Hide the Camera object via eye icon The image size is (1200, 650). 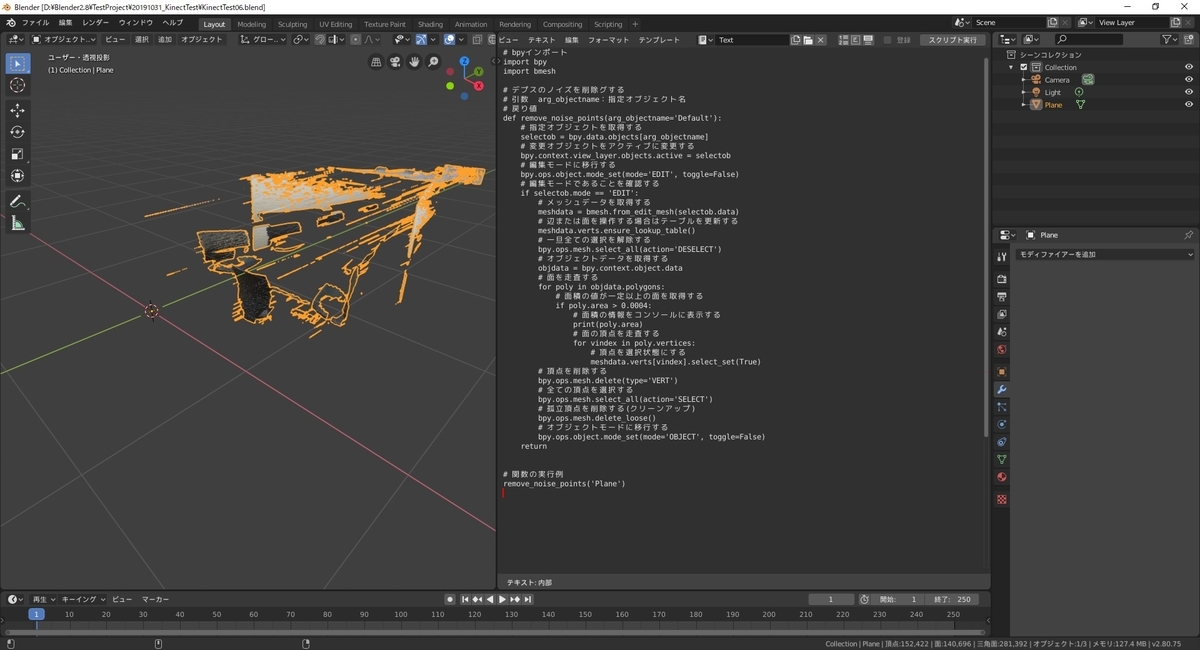click(1189, 80)
